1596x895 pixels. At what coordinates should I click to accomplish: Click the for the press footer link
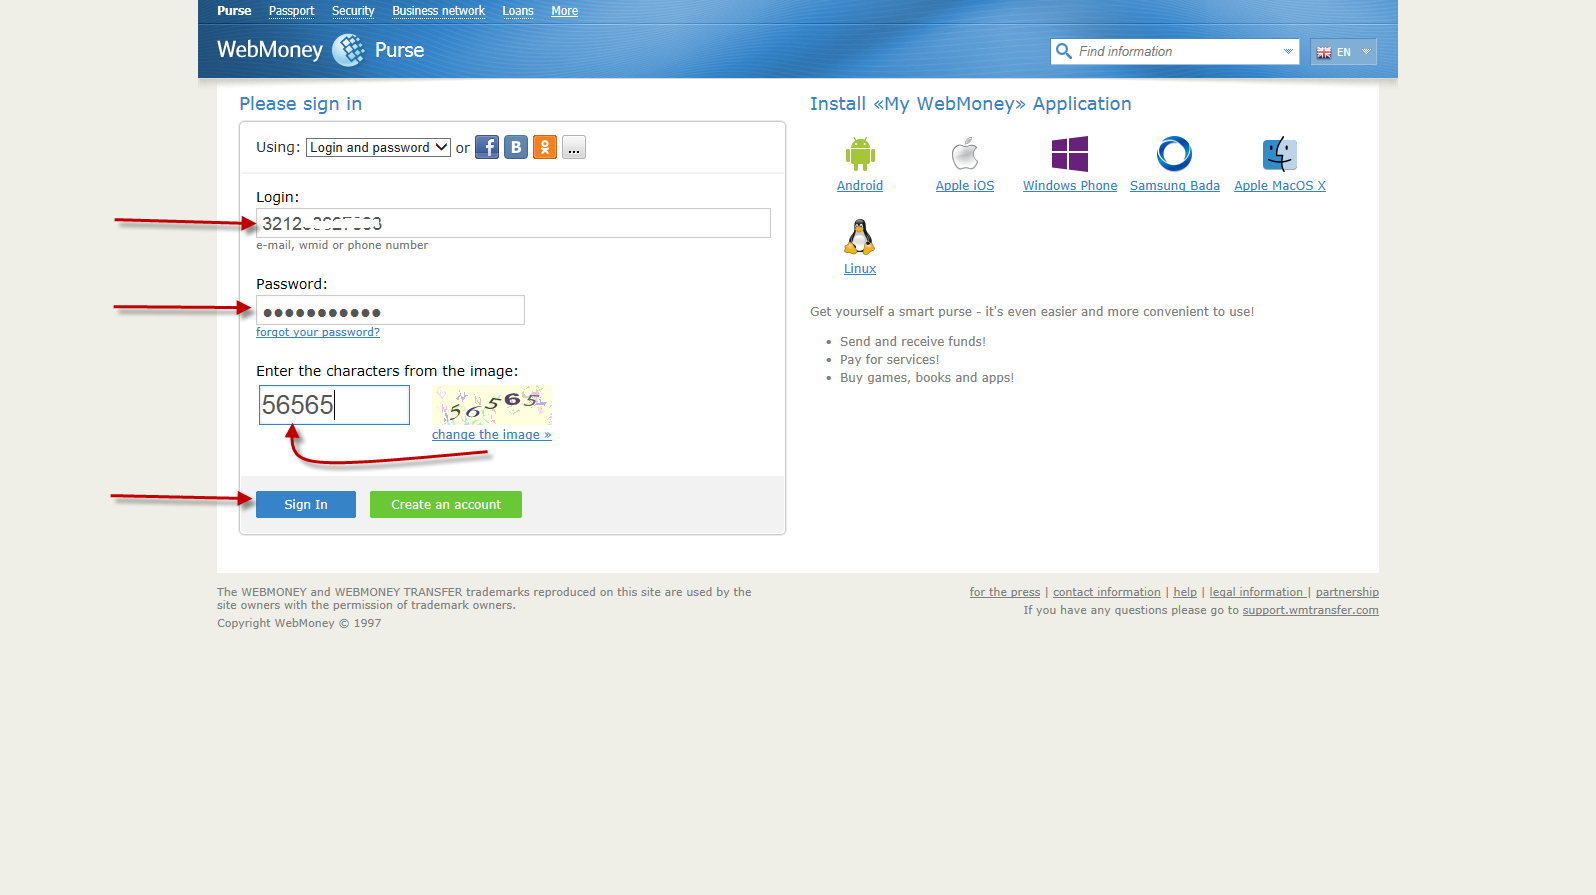[x=1005, y=592]
